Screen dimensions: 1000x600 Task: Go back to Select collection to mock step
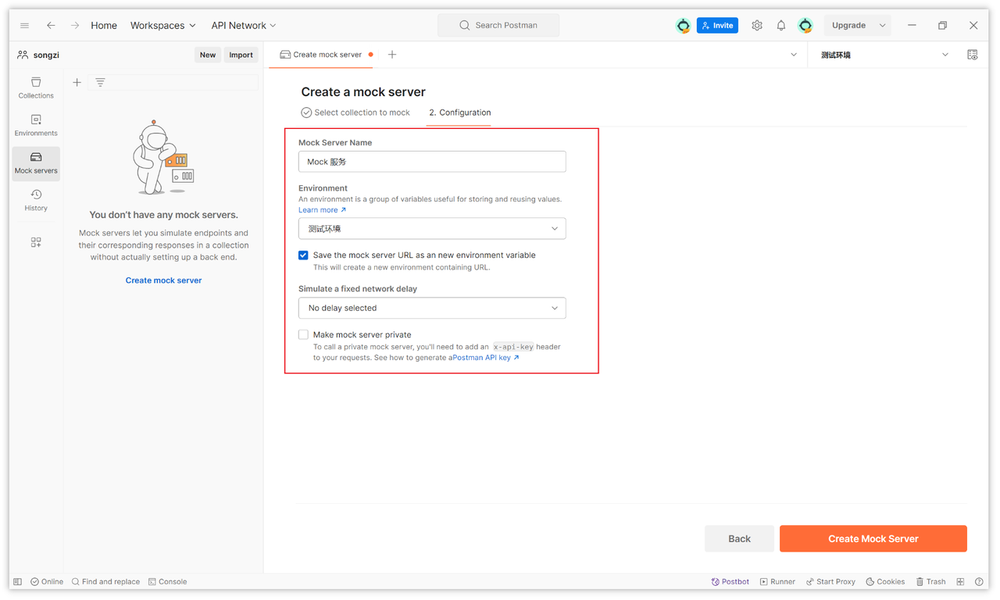(x=356, y=113)
